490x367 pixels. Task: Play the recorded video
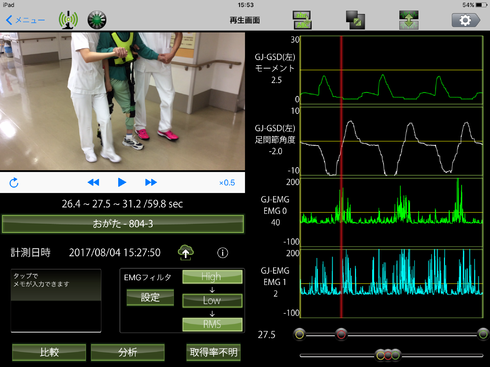[x=122, y=182]
